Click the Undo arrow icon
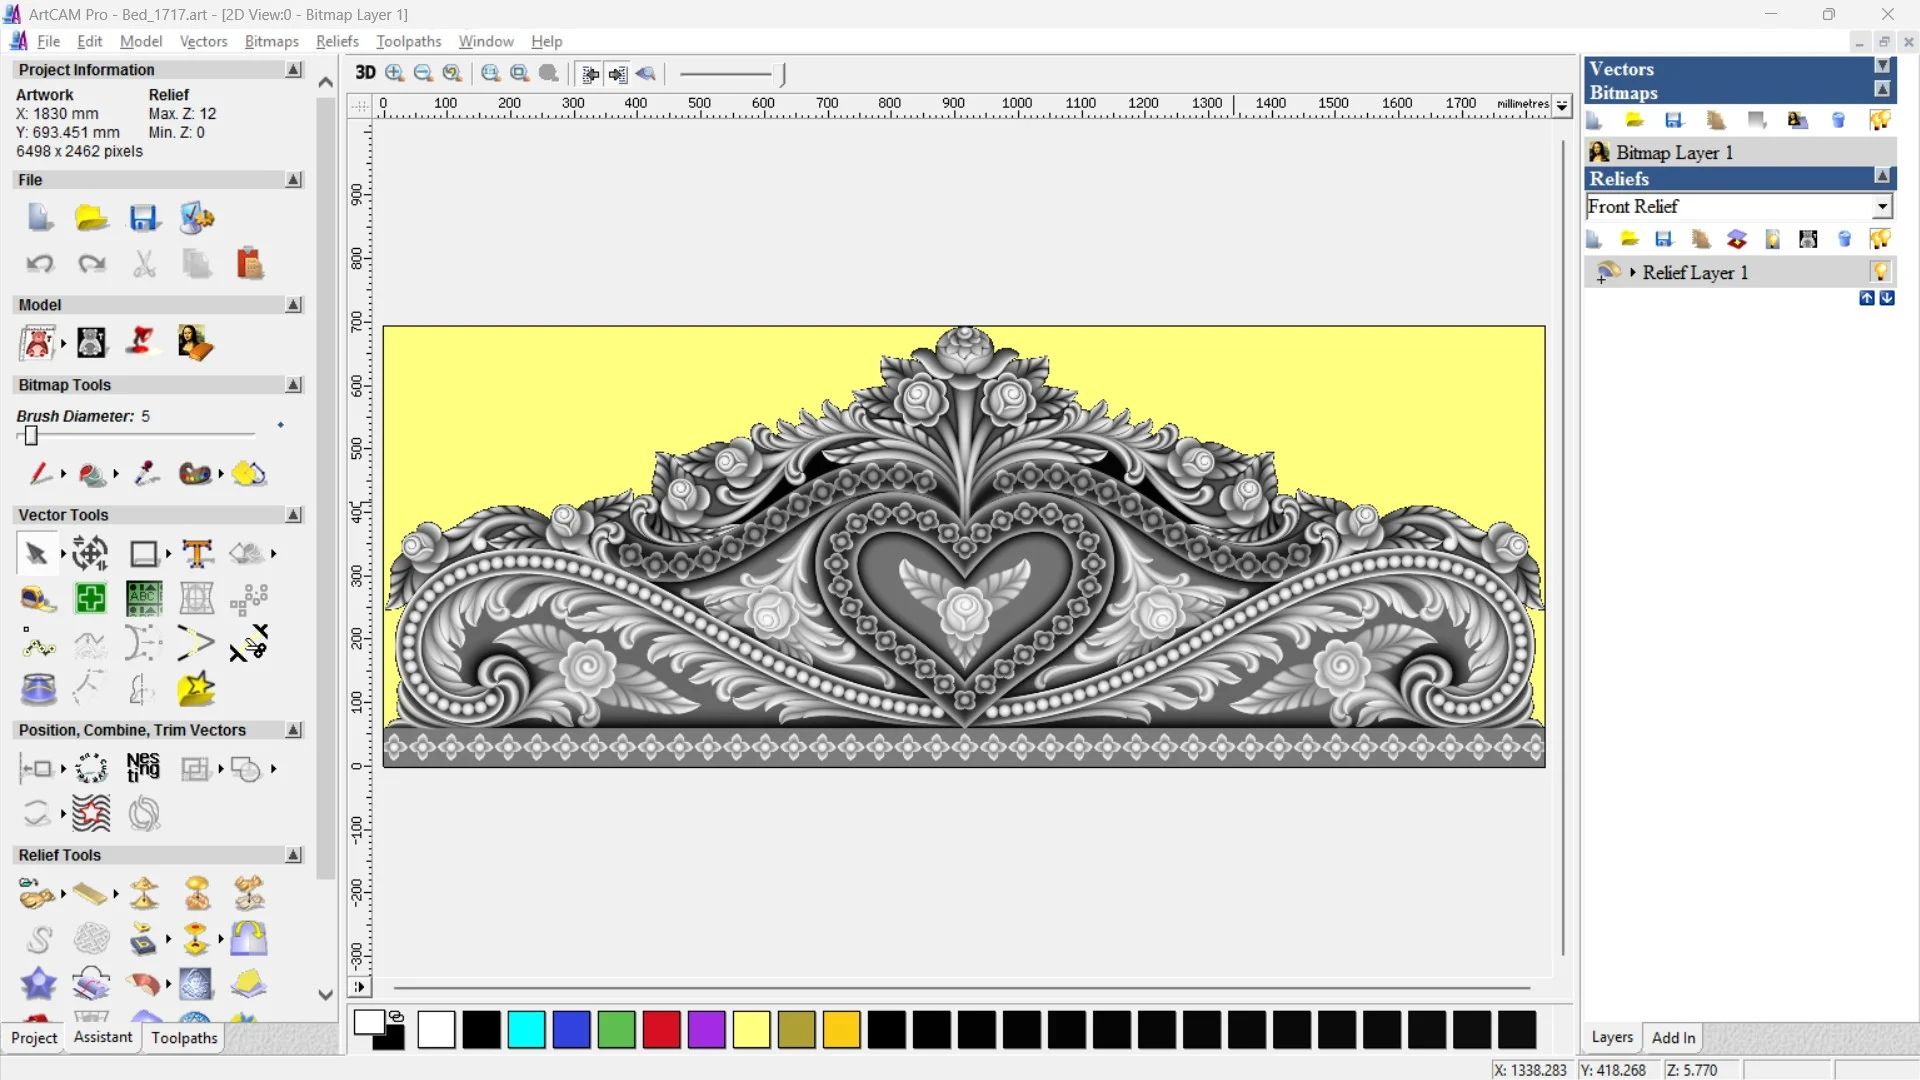 [x=39, y=264]
